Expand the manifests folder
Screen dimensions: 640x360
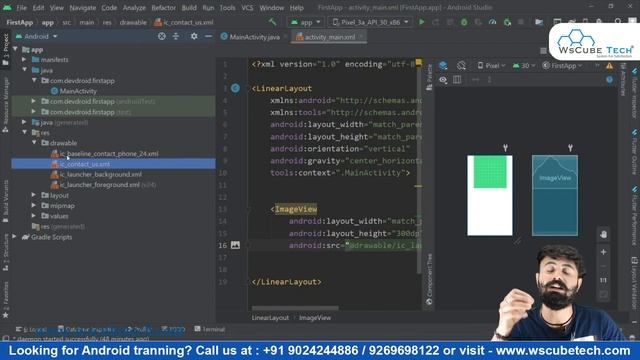tap(24, 60)
